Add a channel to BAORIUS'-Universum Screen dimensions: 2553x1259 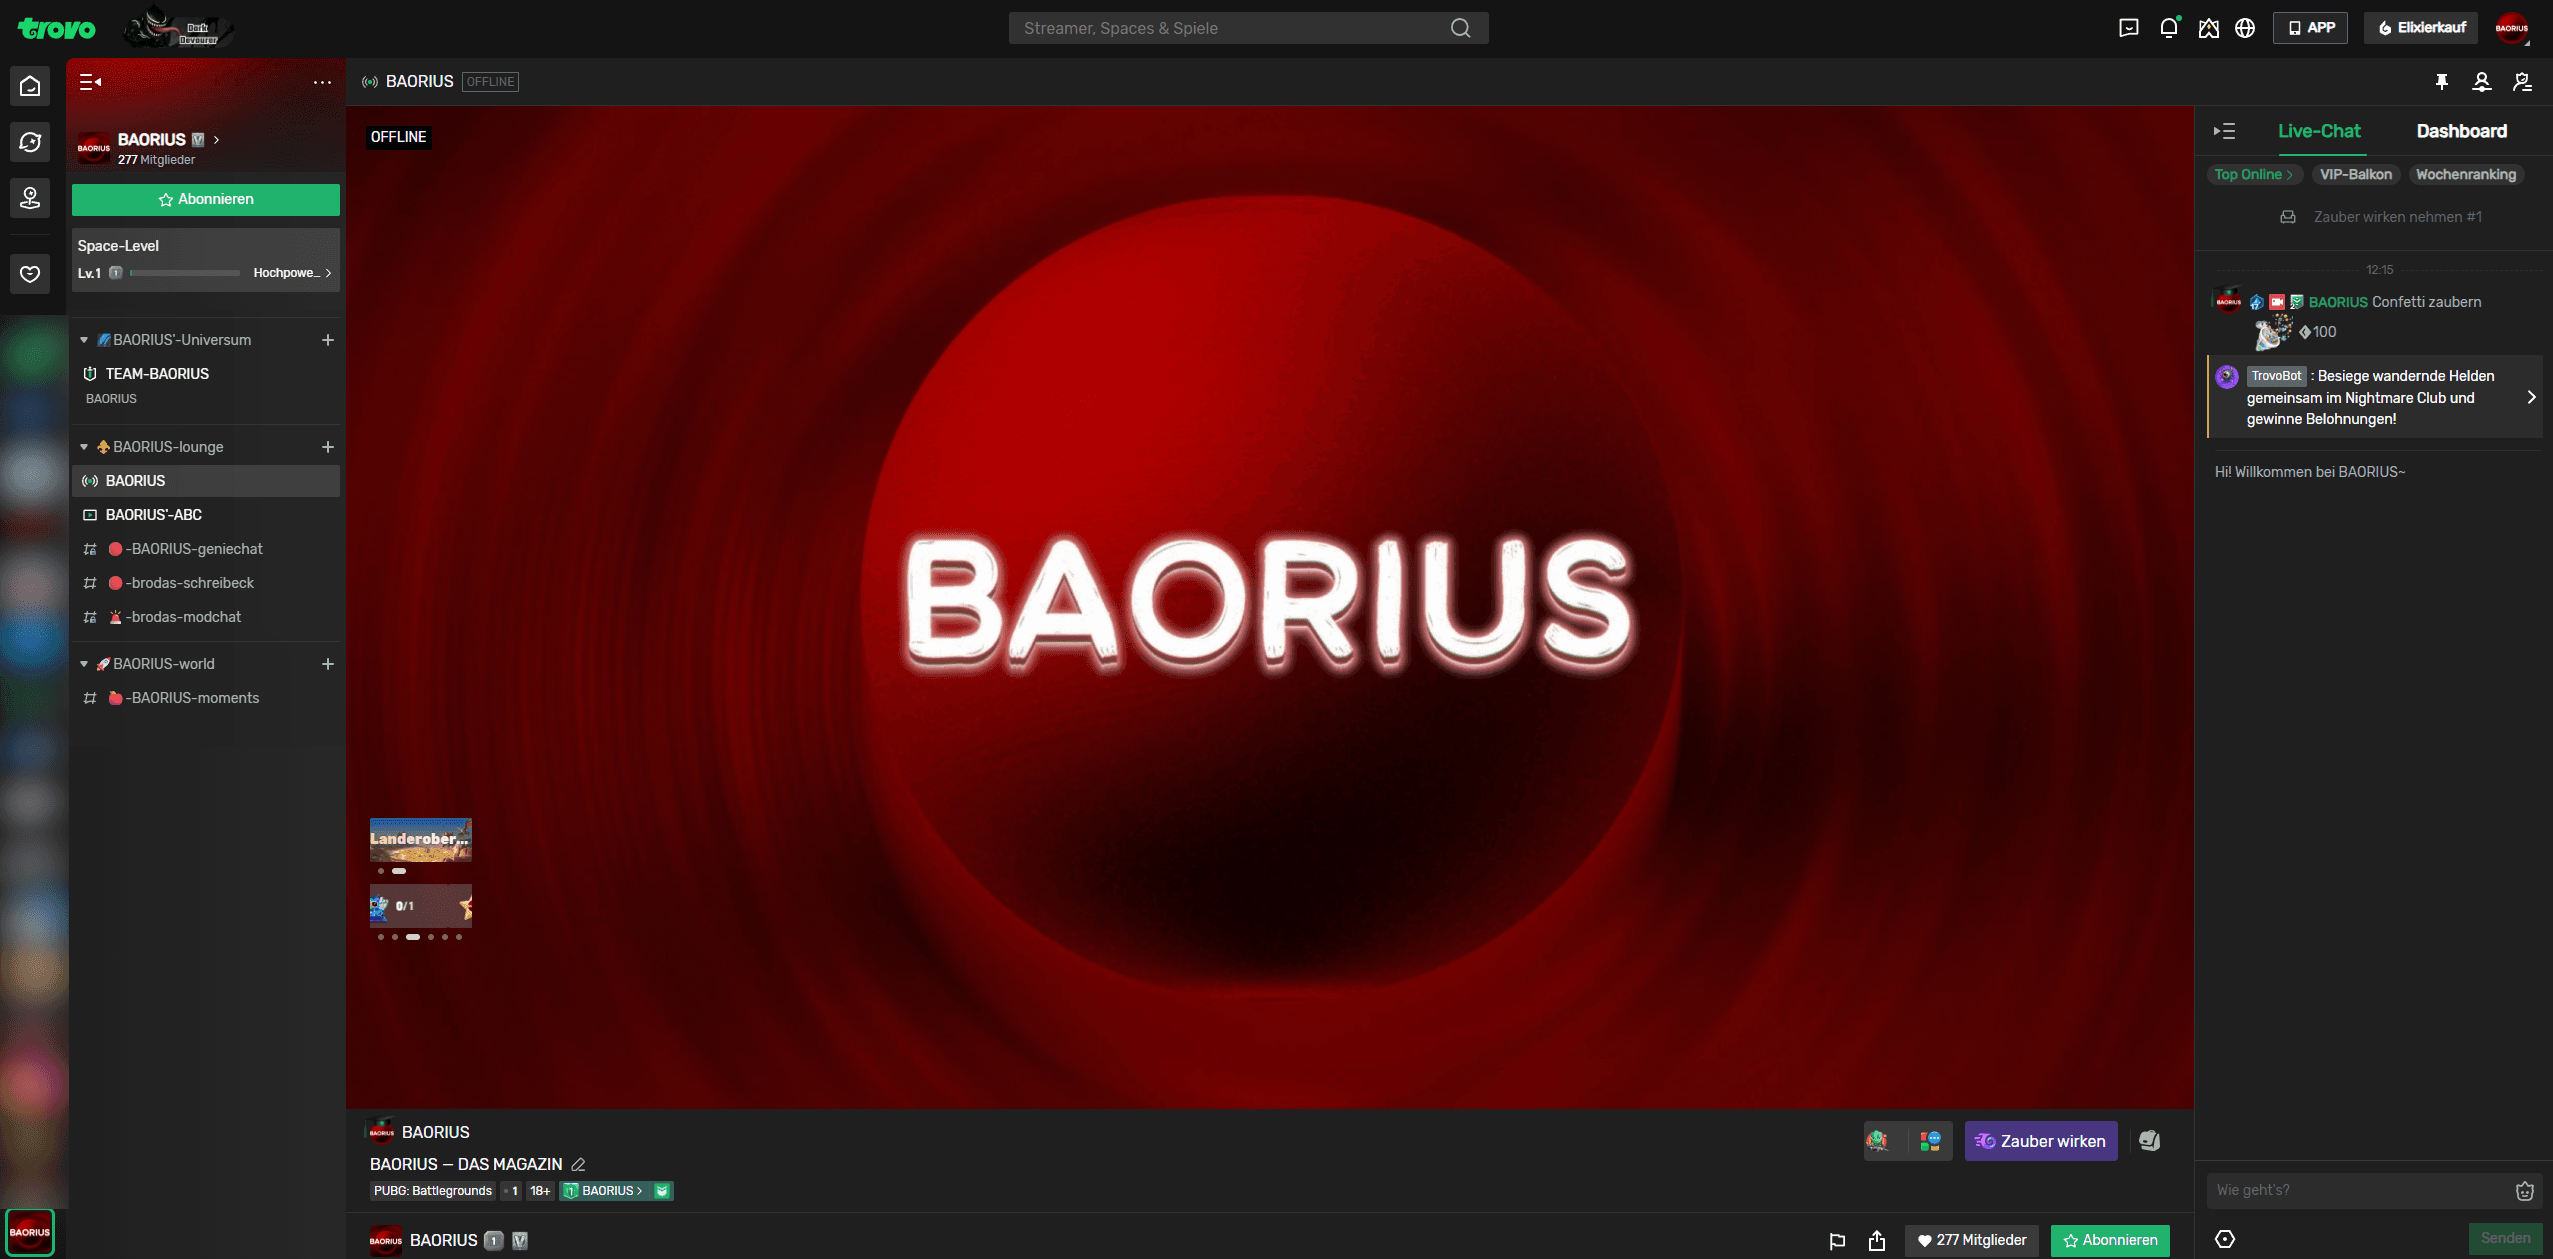[327, 340]
